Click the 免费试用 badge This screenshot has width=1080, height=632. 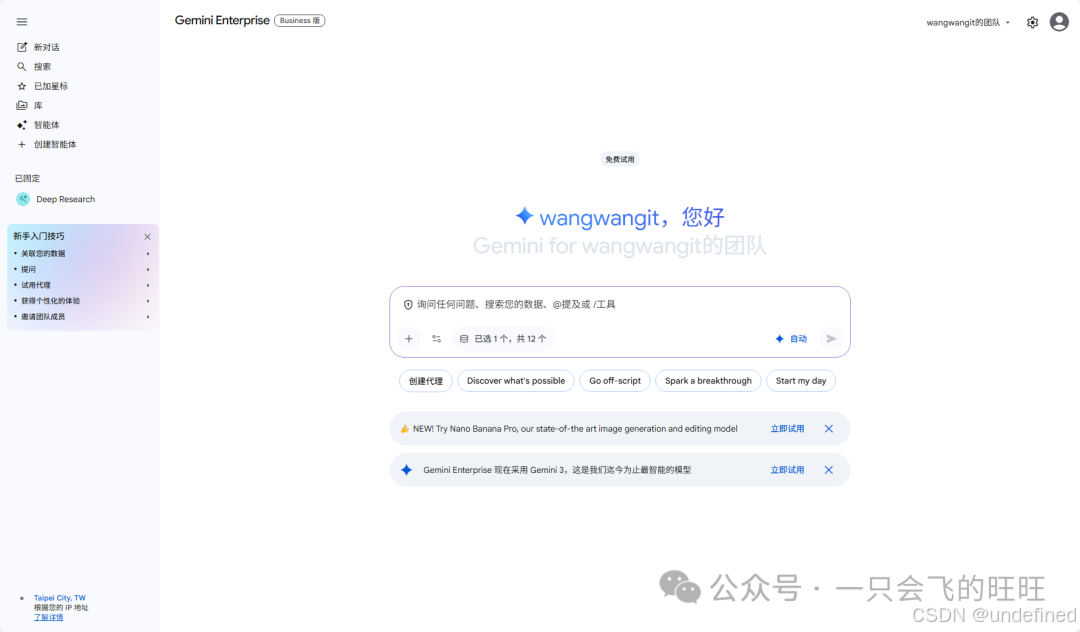coord(620,159)
